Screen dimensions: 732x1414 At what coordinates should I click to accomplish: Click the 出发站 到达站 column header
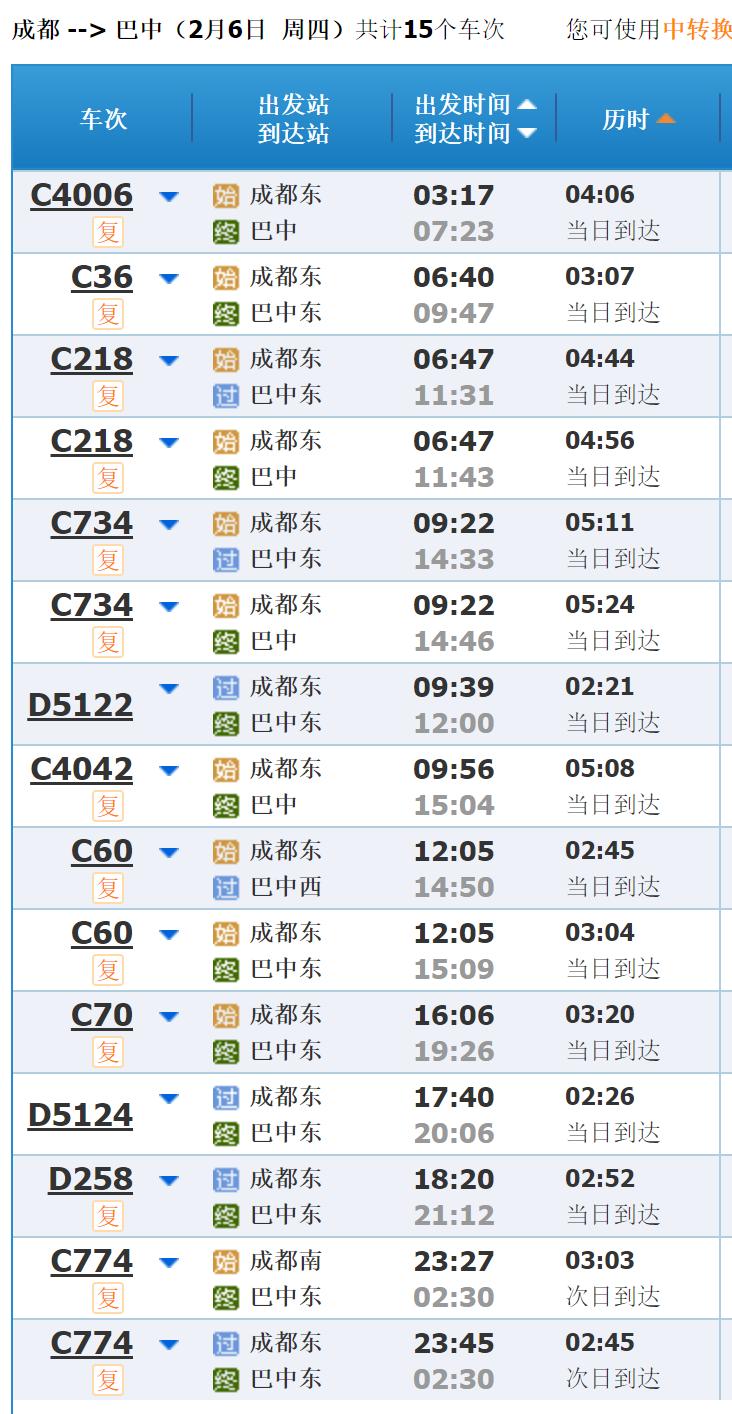pos(293,119)
